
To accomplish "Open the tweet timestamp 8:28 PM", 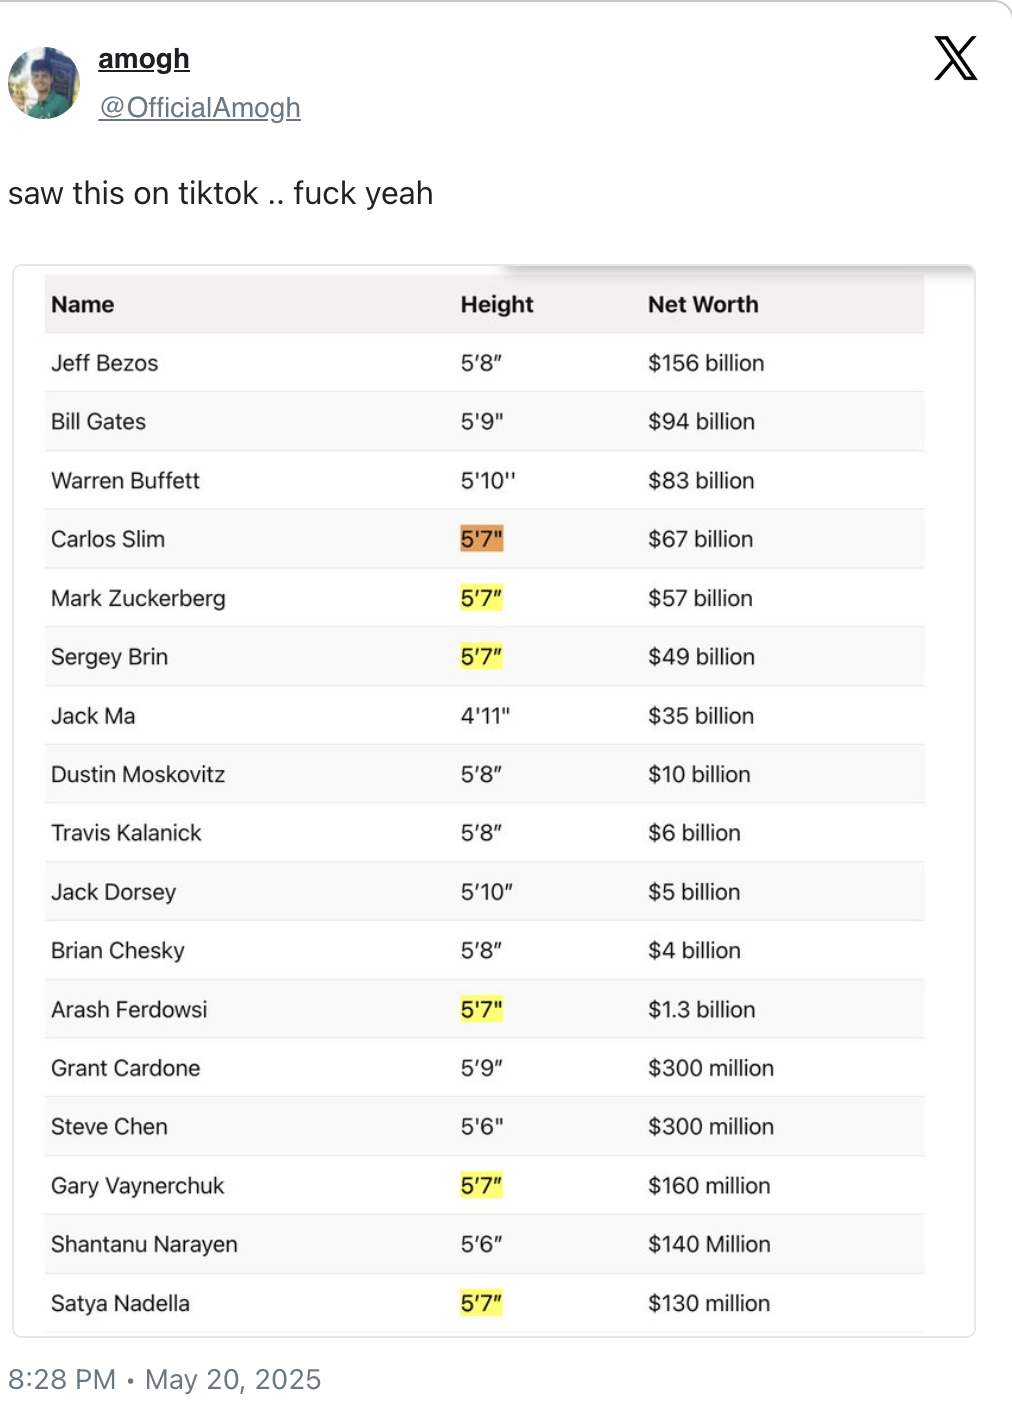I will pyautogui.click(x=62, y=1379).
